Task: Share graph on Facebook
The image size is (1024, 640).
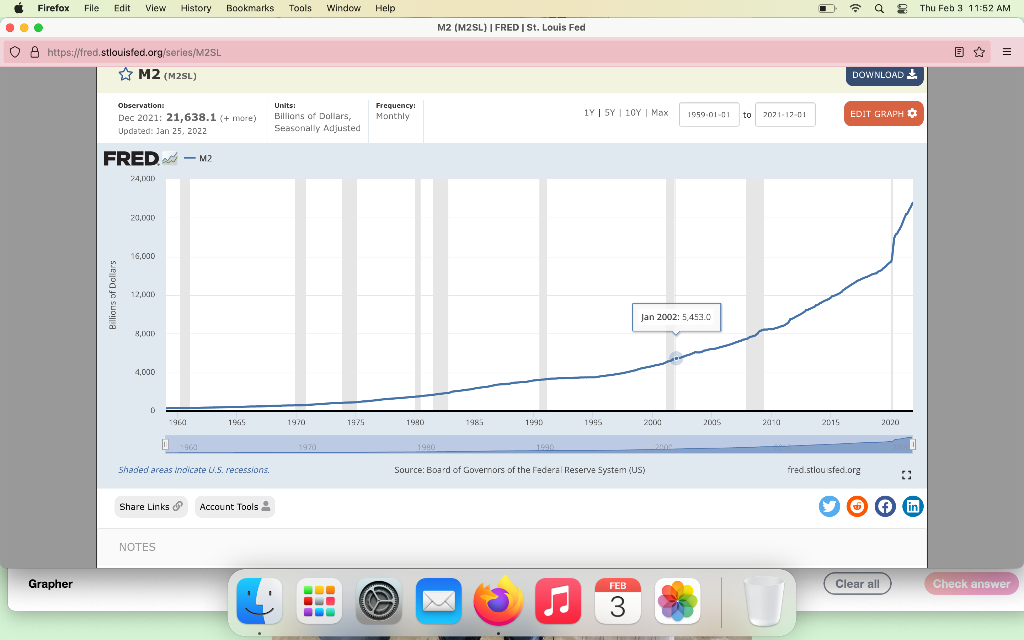Action: point(885,506)
